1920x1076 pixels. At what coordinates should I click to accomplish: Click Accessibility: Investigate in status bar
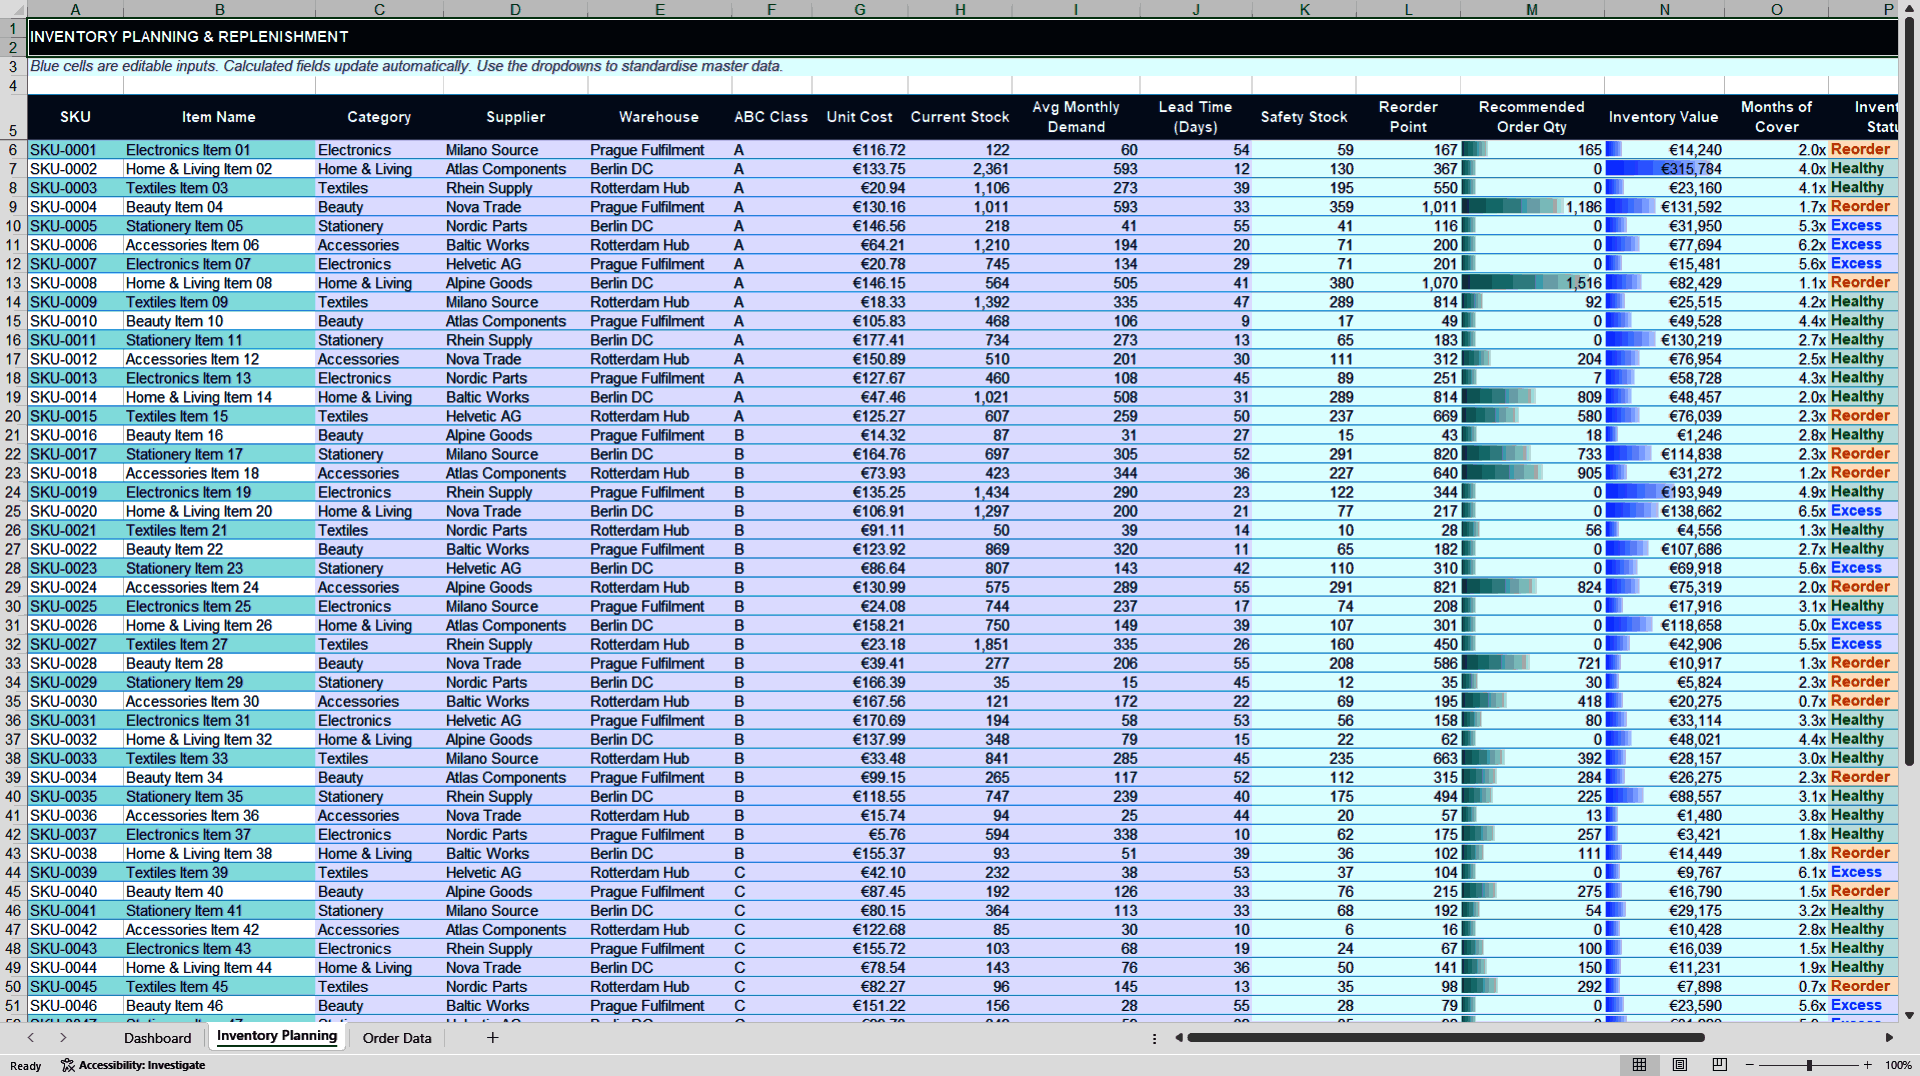[x=134, y=1065]
